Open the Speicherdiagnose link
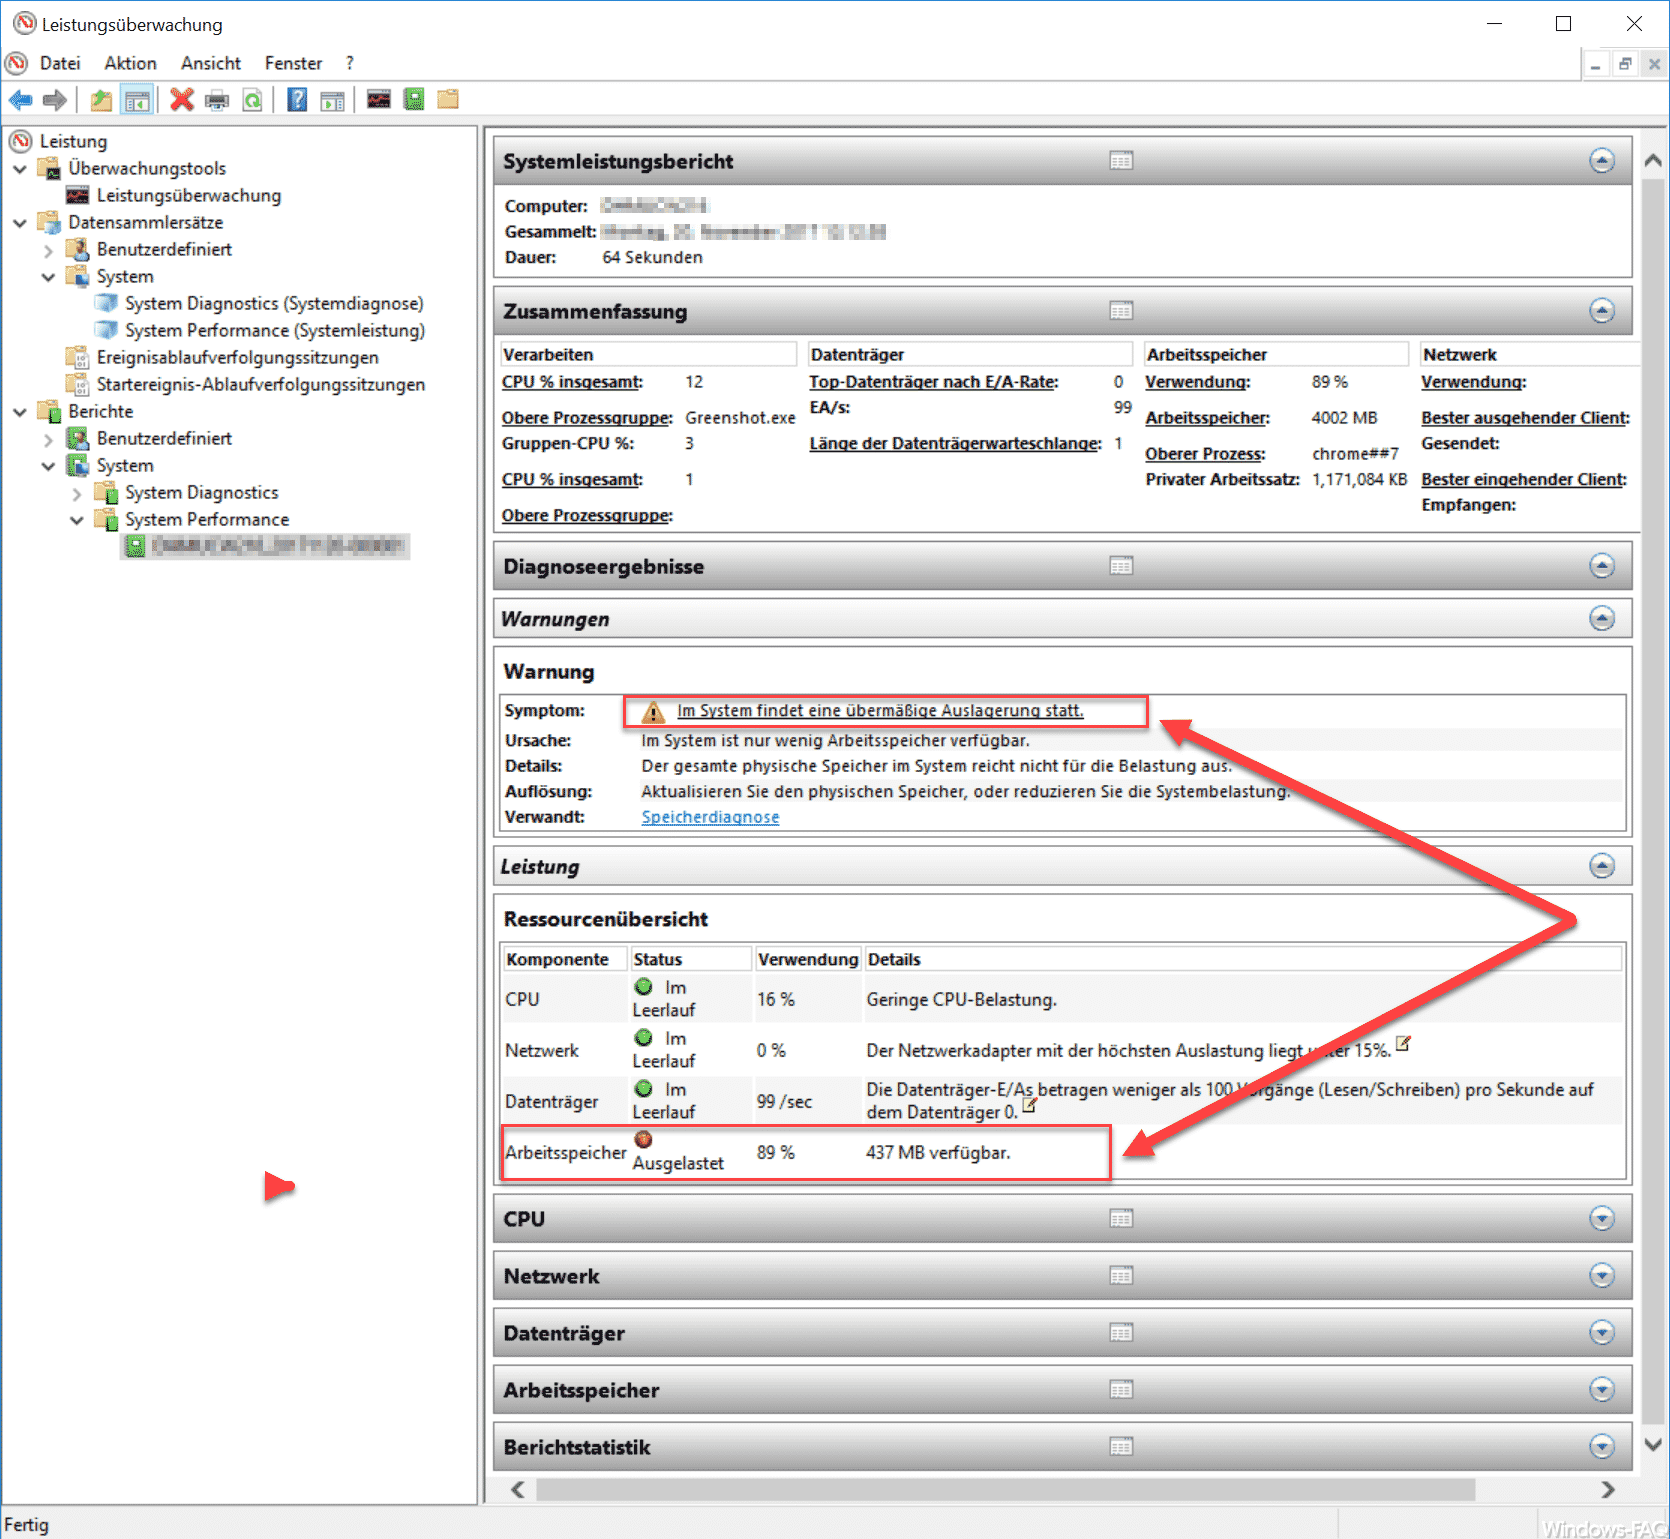The width and height of the screenshot is (1670, 1539). pyautogui.click(x=710, y=817)
